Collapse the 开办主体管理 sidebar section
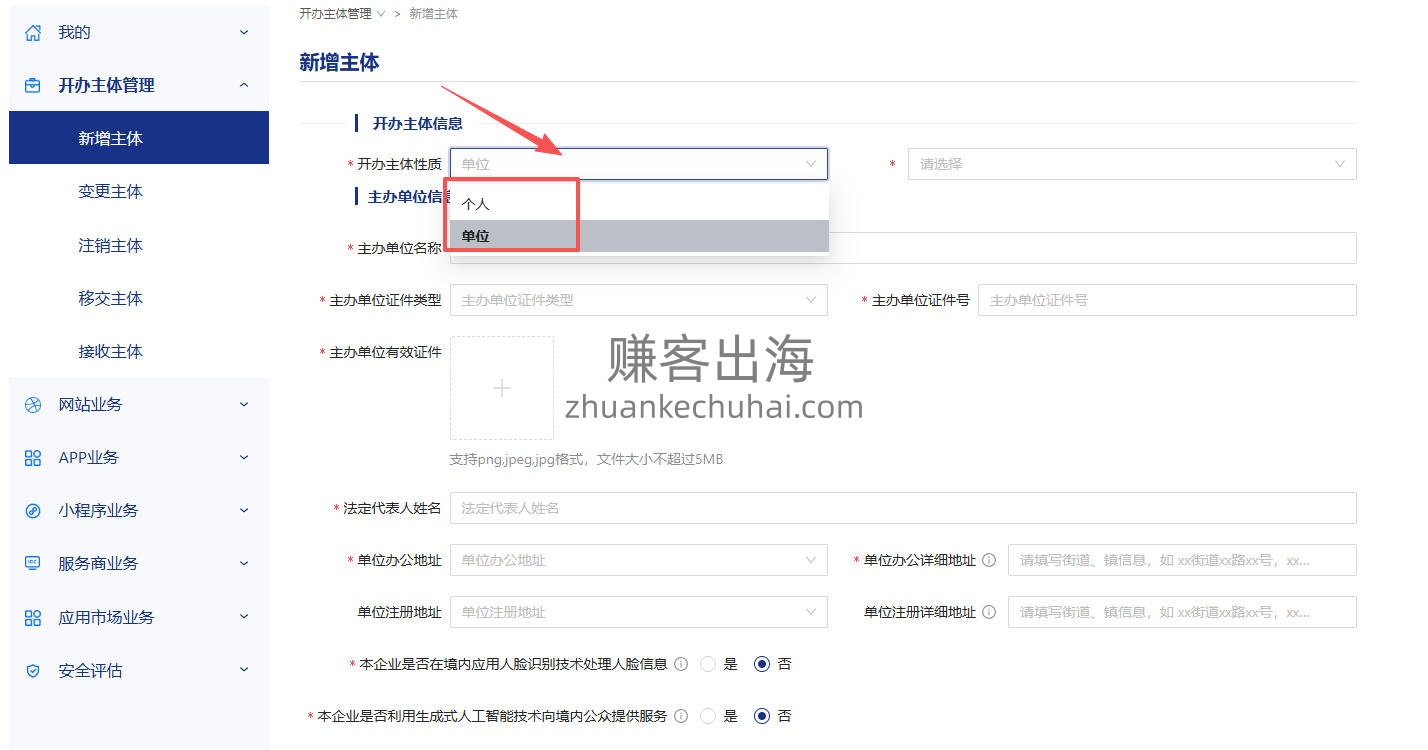This screenshot has width=1428, height=750. [x=244, y=86]
